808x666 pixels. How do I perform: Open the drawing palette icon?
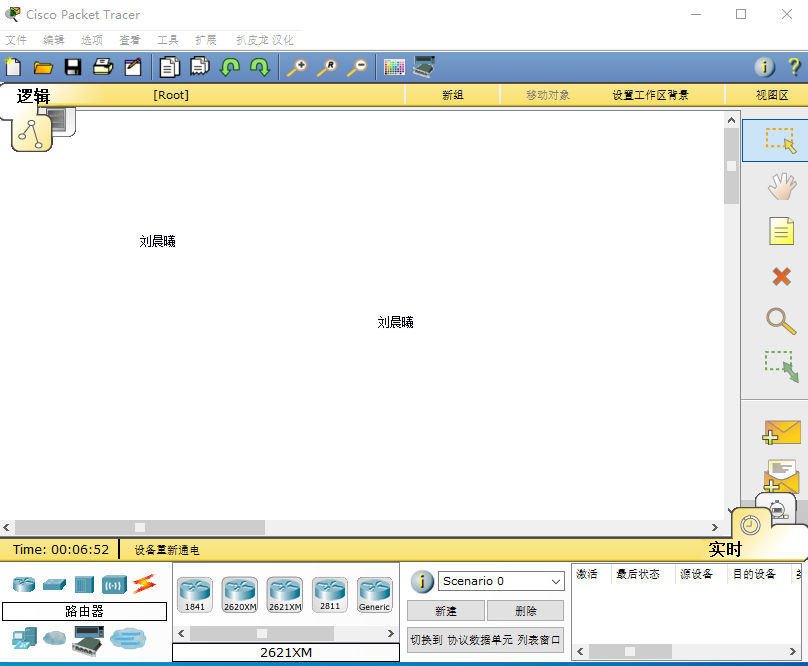click(x=394, y=67)
